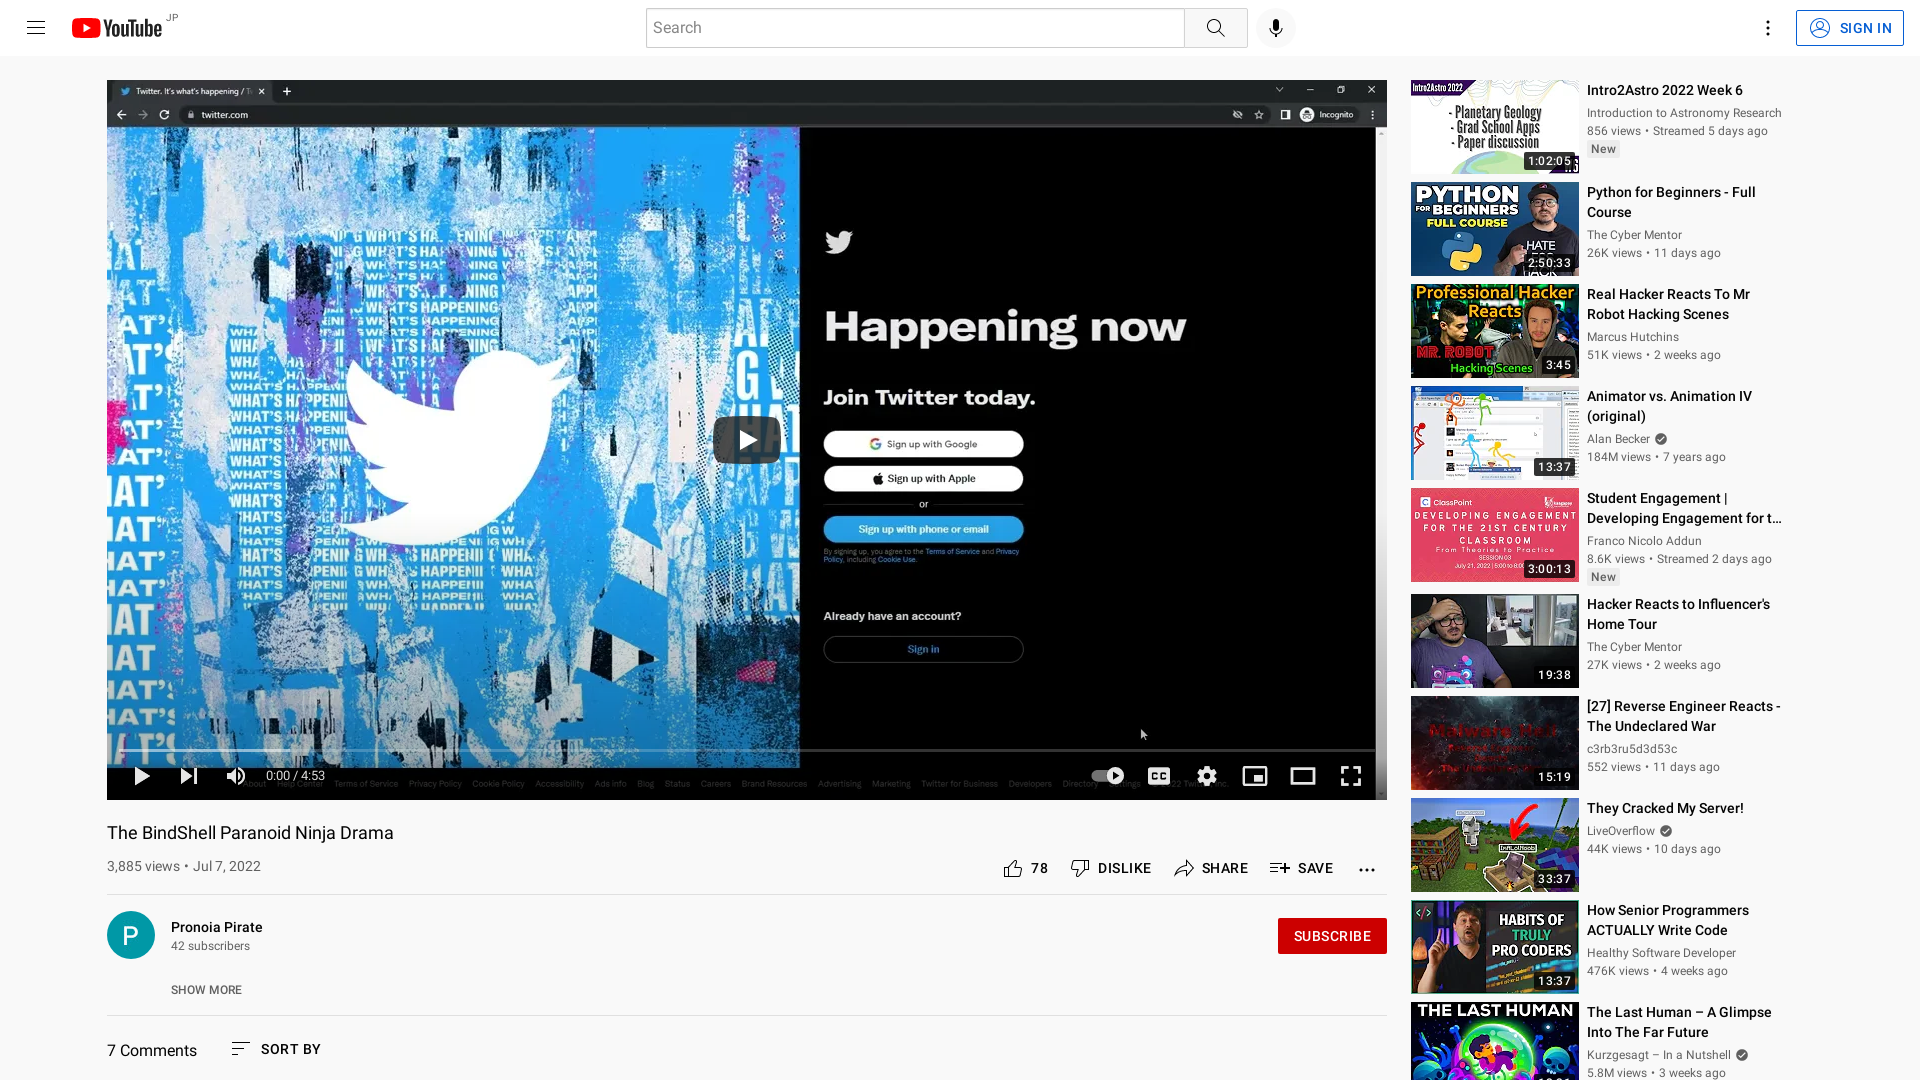The image size is (1920, 1080).
Task: Click the SIGN IN button
Action: pyautogui.click(x=1849, y=28)
